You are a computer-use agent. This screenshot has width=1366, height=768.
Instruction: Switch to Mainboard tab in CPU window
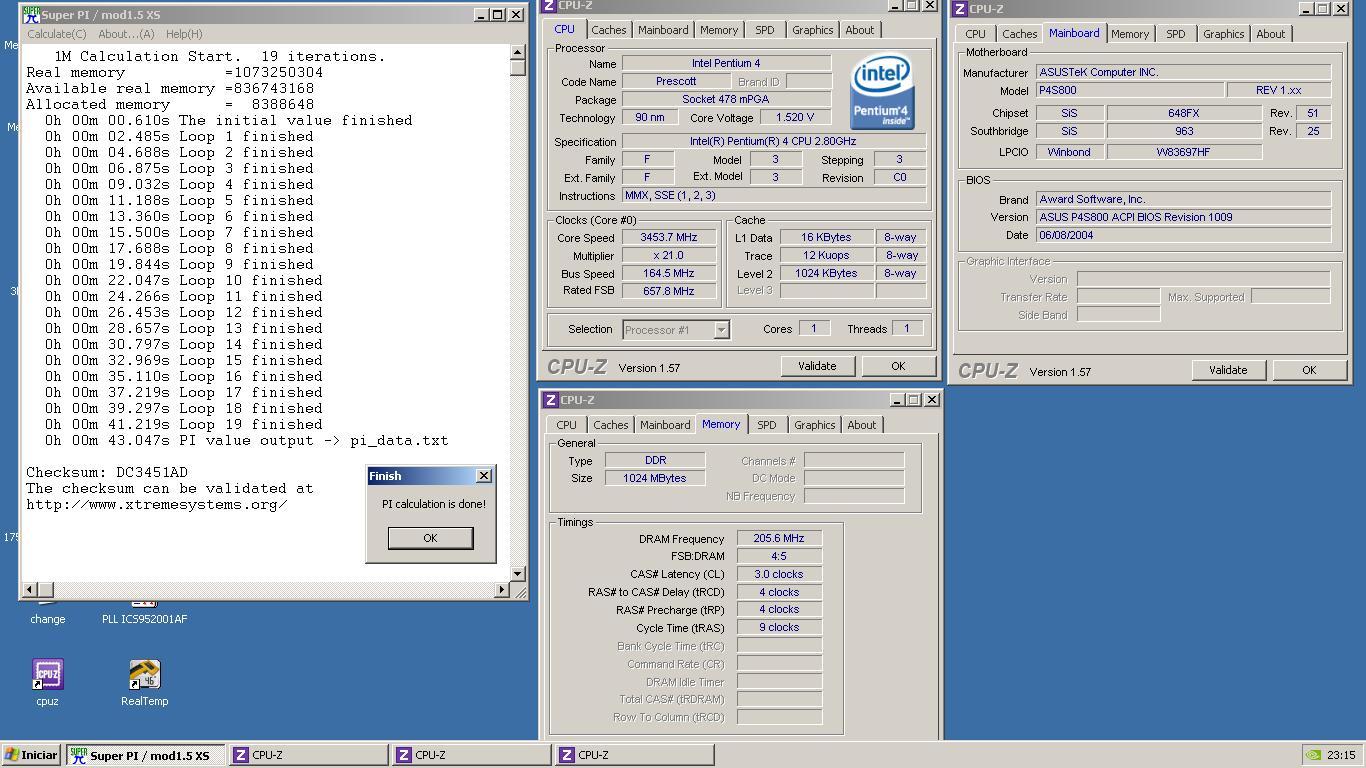tap(663, 30)
